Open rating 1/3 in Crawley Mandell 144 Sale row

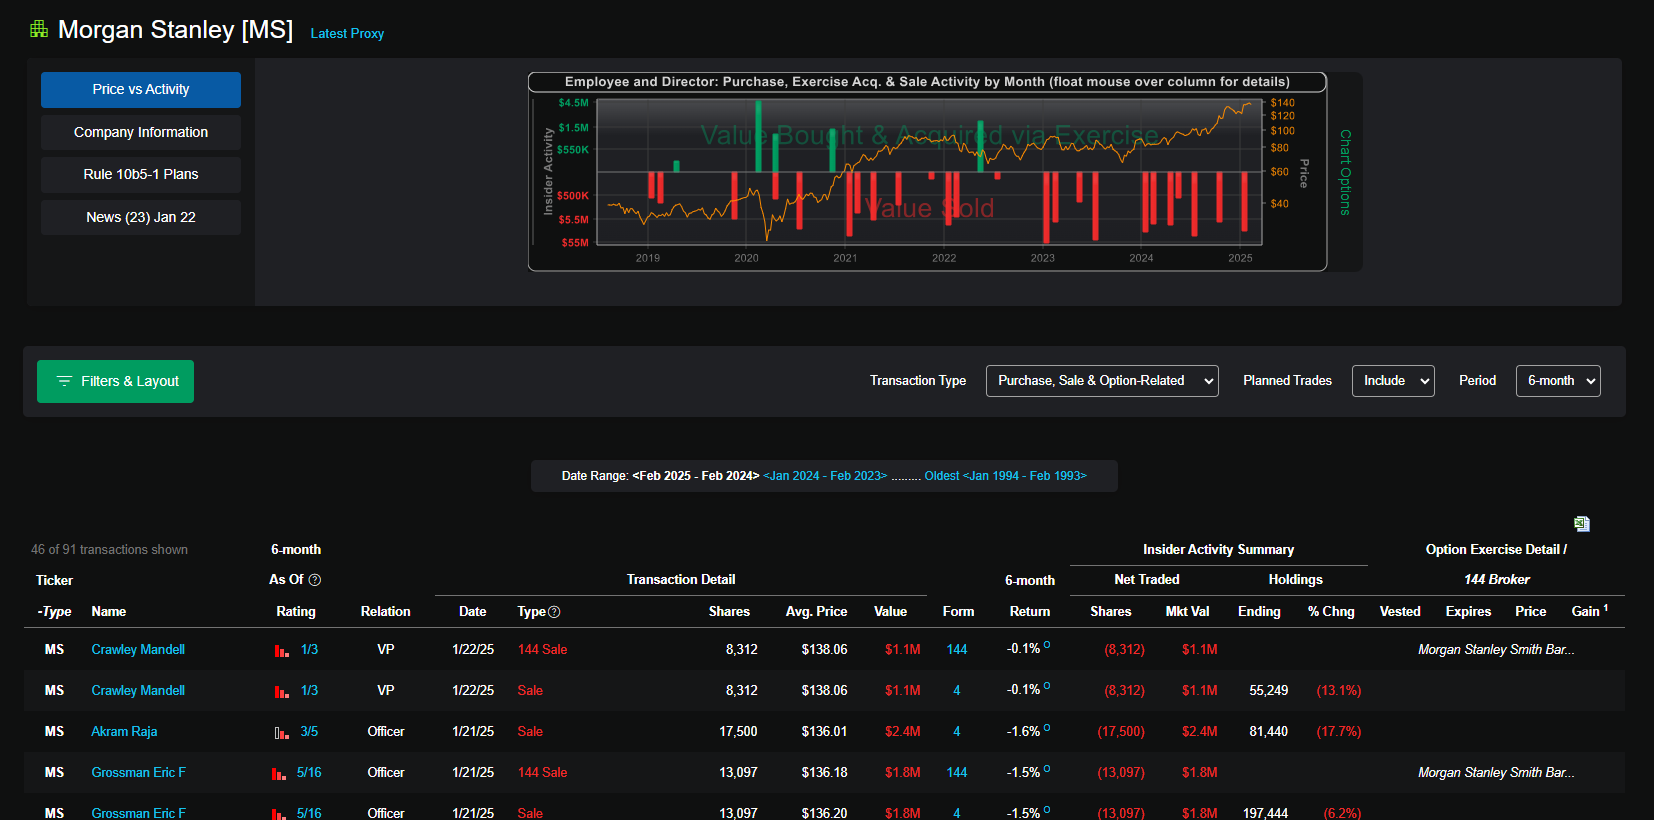[x=309, y=650]
